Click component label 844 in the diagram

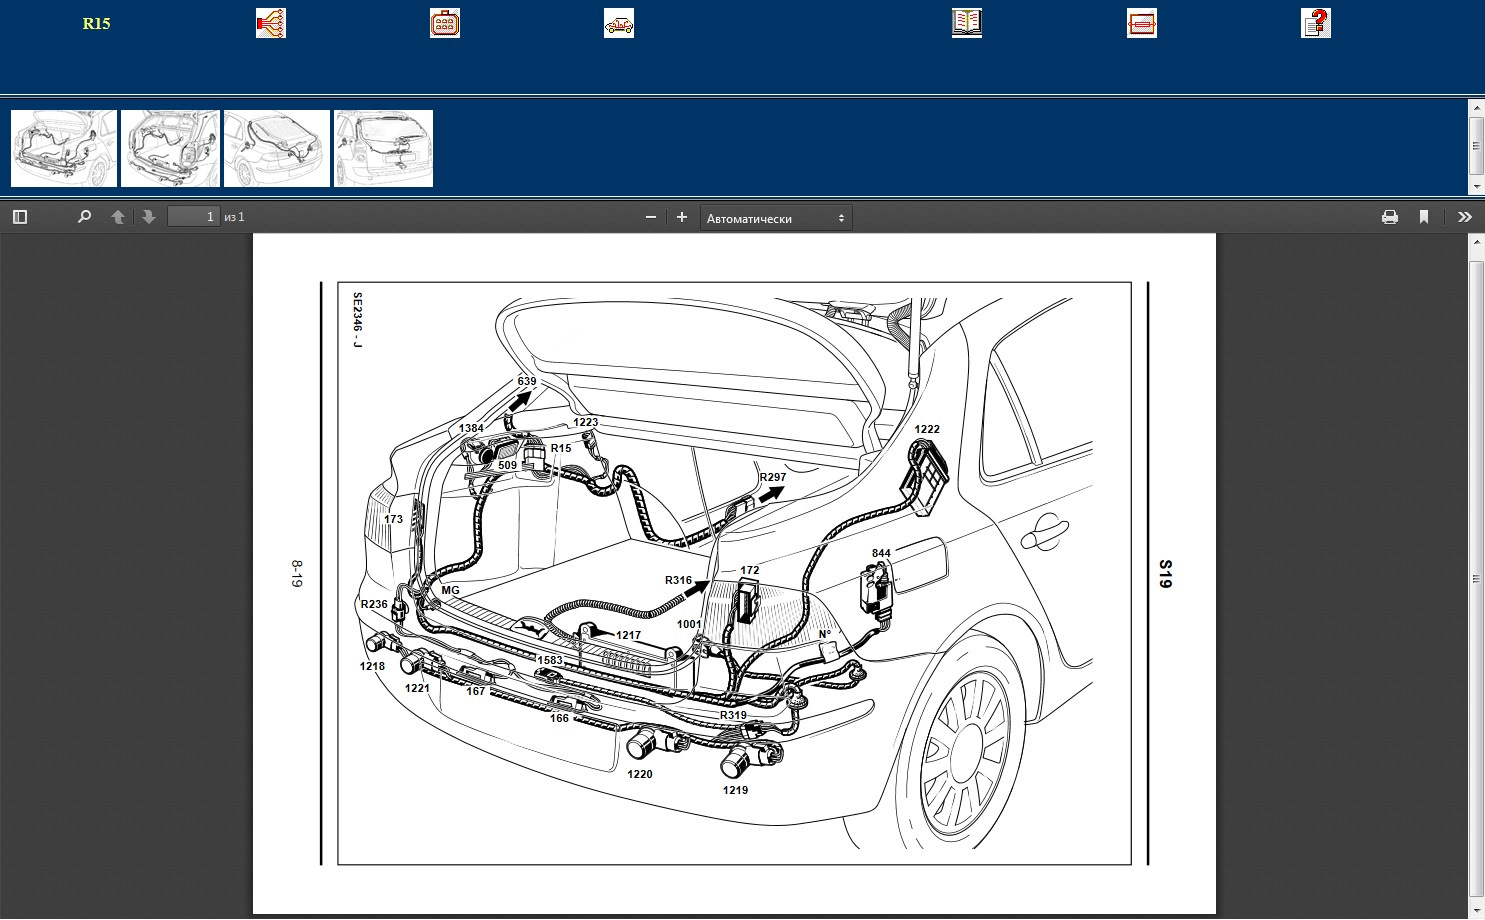coord(881,554)
